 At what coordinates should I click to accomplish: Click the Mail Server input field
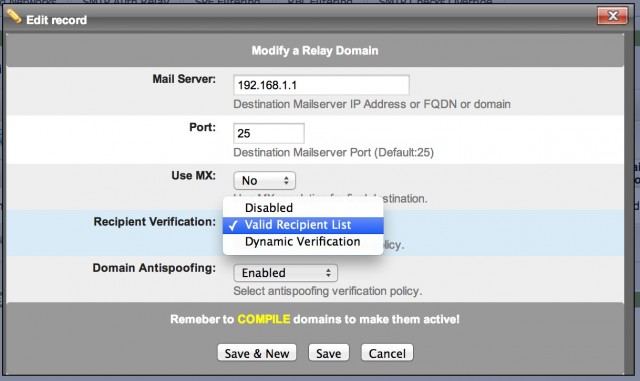click(321, 85)
